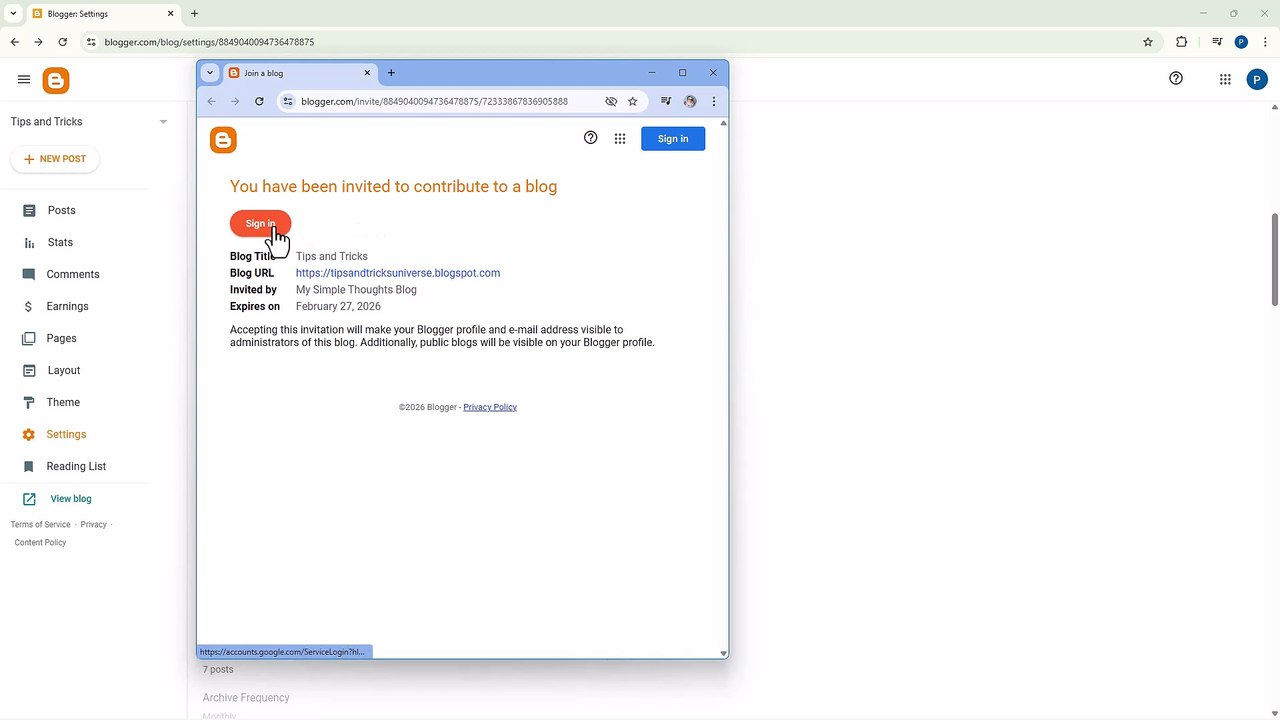Click the Chrome profile P icon in the main toolbar
This screenshot has width=1280, height=720.
pos(1241,42)
